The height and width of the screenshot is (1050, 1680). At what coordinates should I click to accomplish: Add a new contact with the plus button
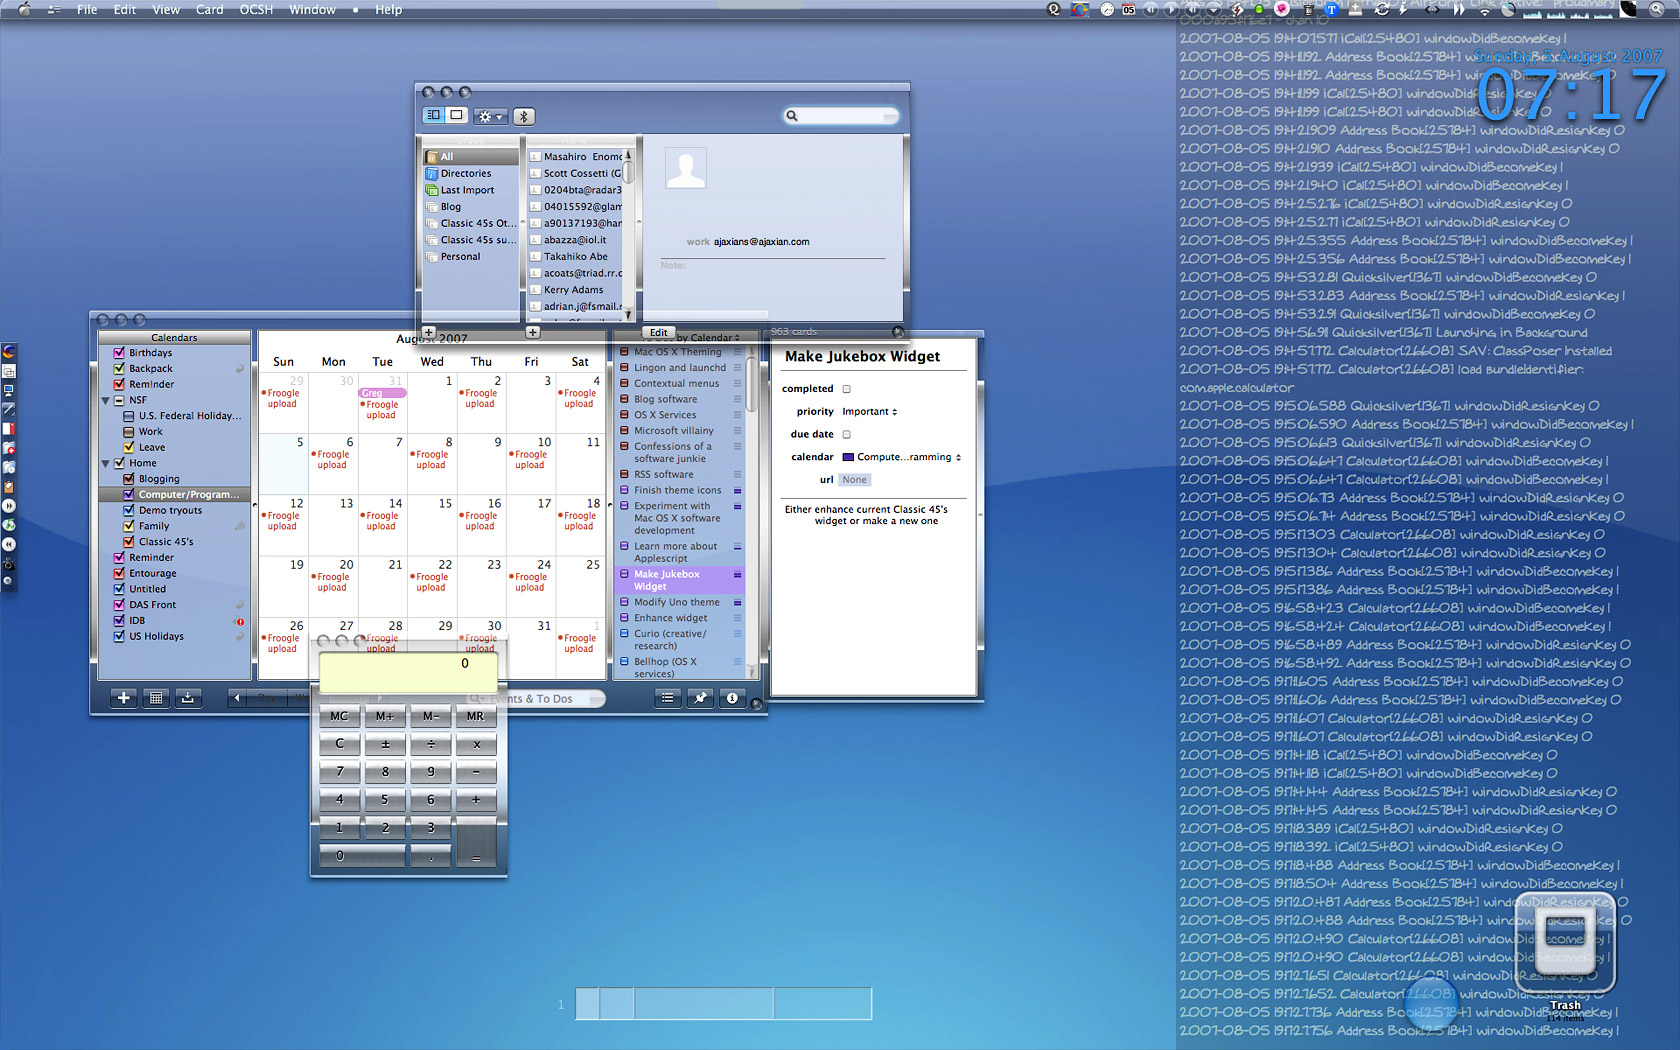(532, 332)
